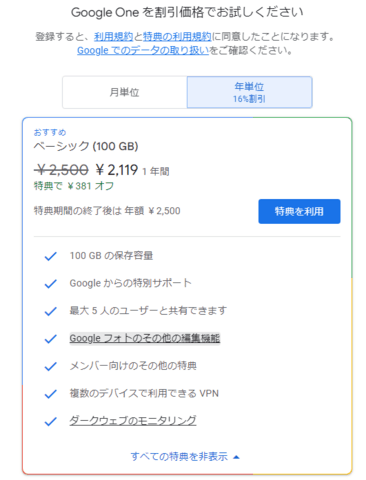This screenshot has width=366, height=480.
Task: Open 特典の利用規約 link
Action: (x=177, y=37)
